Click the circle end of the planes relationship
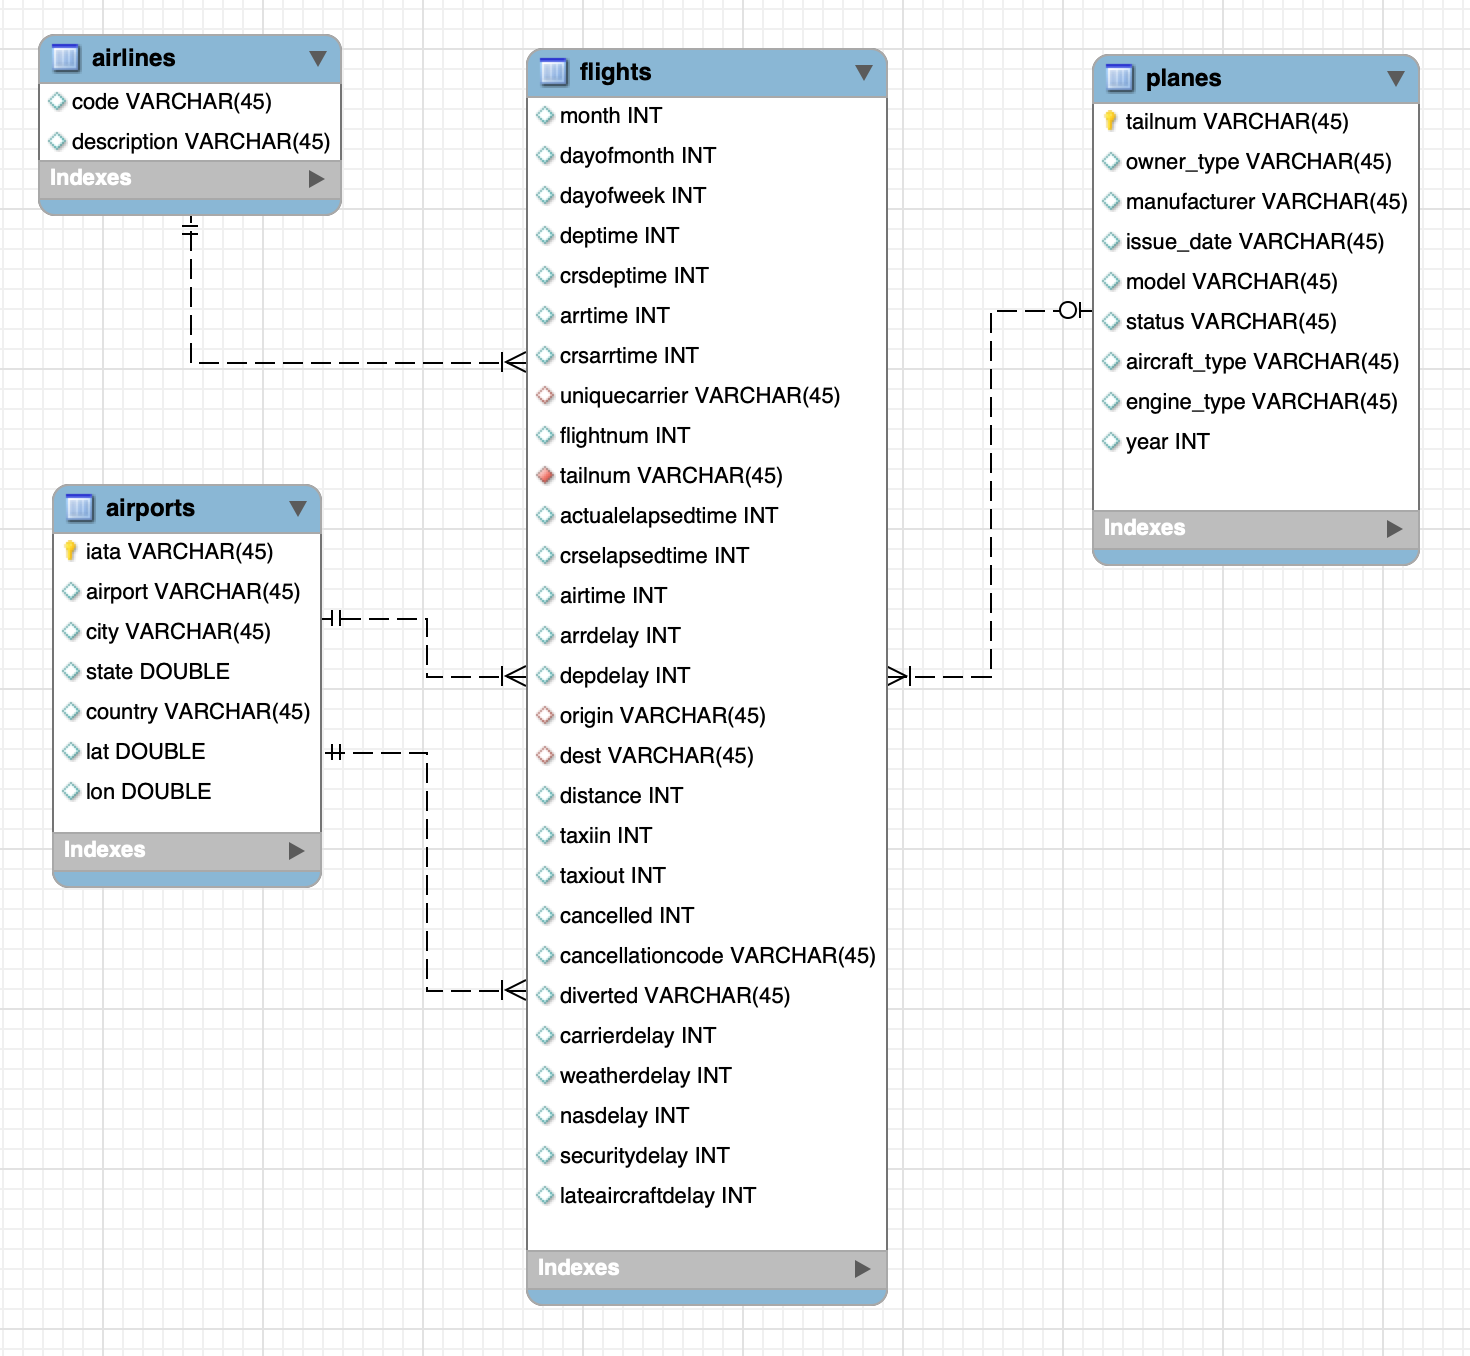Image resolution: width=1470 pixels, height=1356 pixels. point(1068,310)
